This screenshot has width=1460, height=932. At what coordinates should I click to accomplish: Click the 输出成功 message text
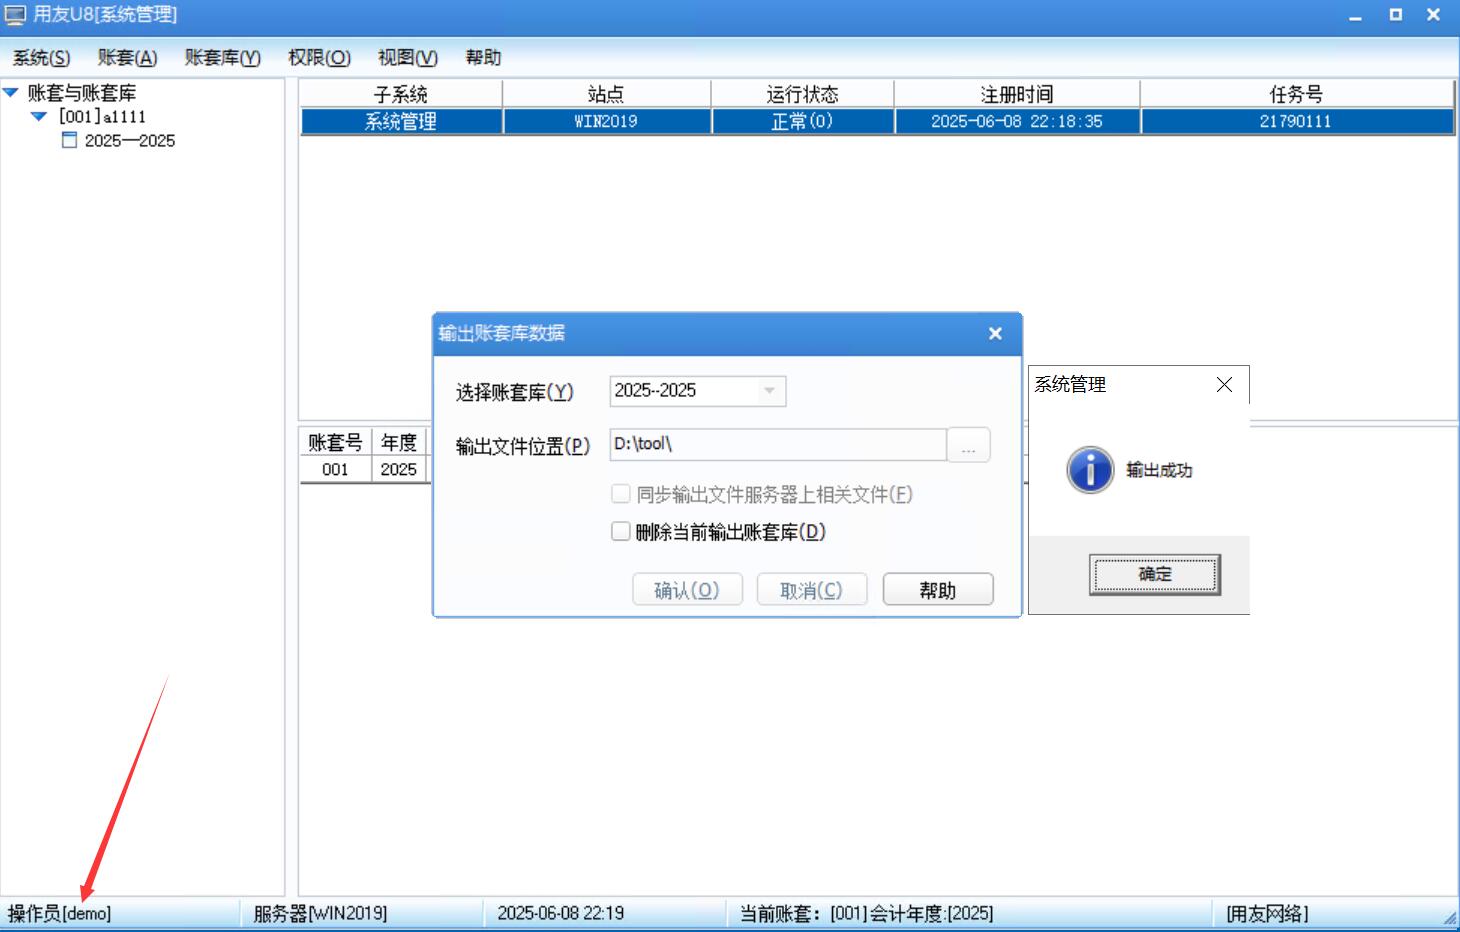pos(1159,470)
